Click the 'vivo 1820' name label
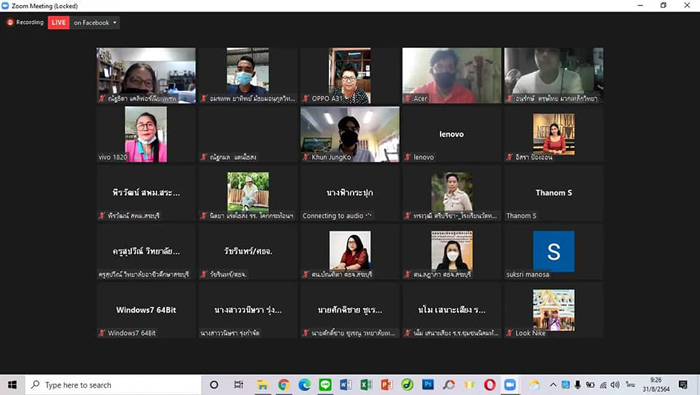 point(113,157)
